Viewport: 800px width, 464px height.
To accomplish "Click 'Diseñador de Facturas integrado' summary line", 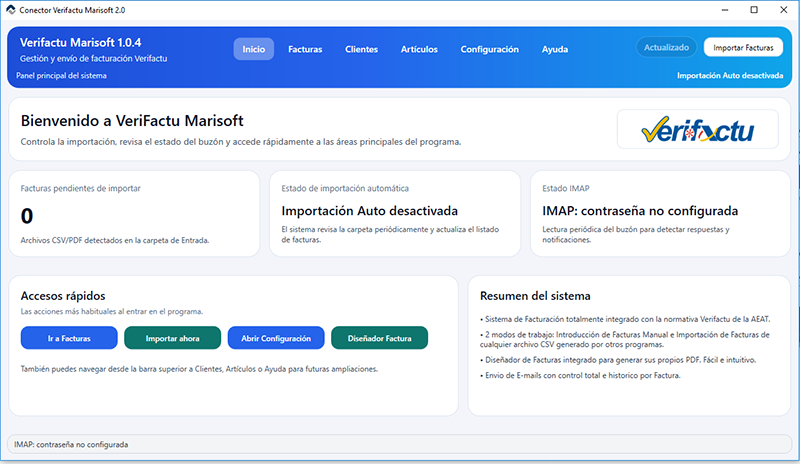I will pos(618,360).
